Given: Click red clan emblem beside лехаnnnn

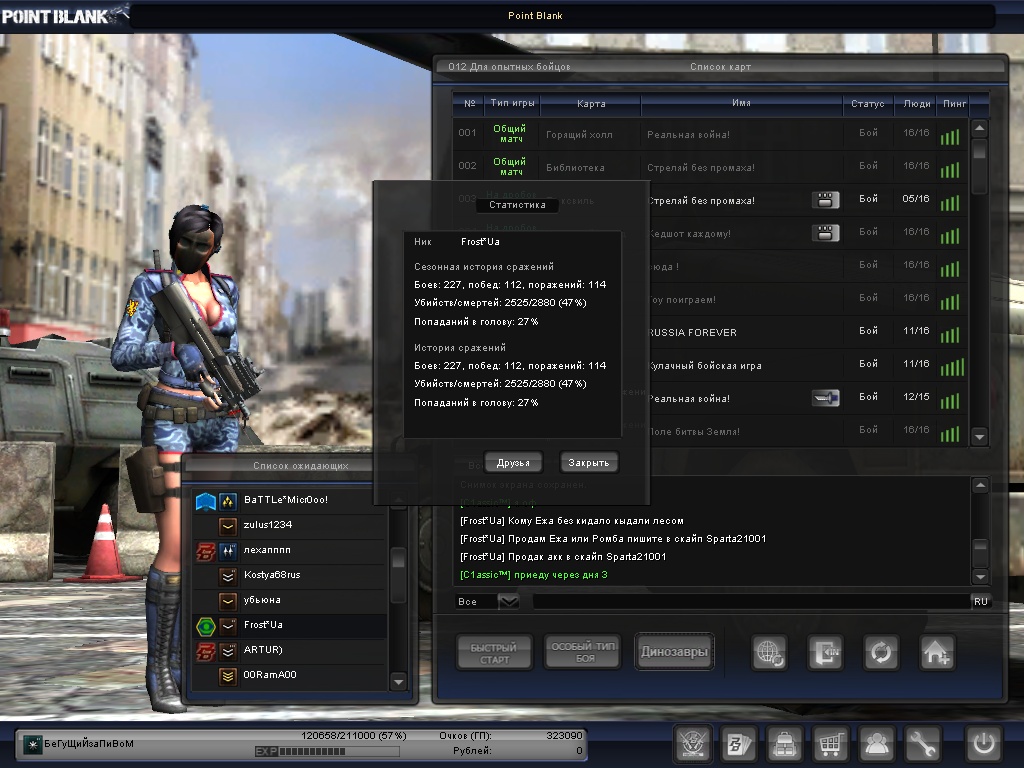Looking at the screenshot, I should click(206, 551).
